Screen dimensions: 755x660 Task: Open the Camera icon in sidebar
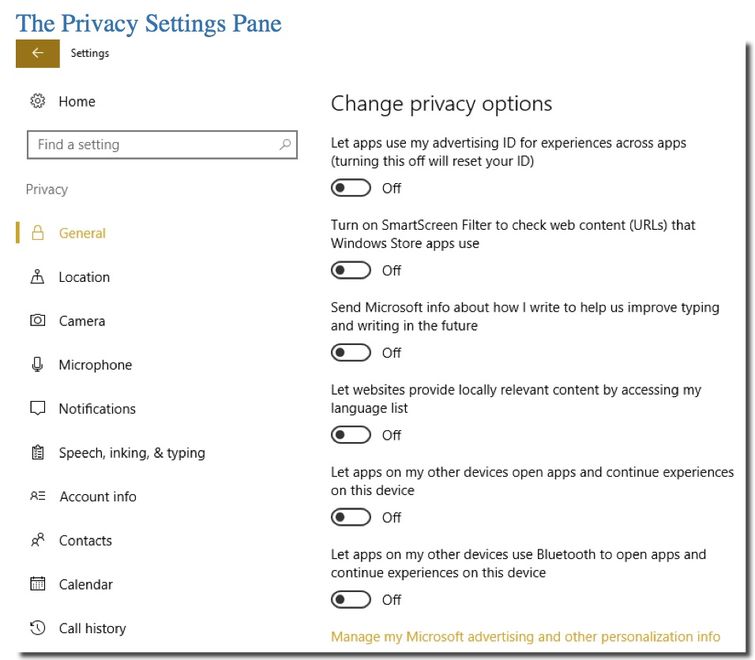(38, 321)
